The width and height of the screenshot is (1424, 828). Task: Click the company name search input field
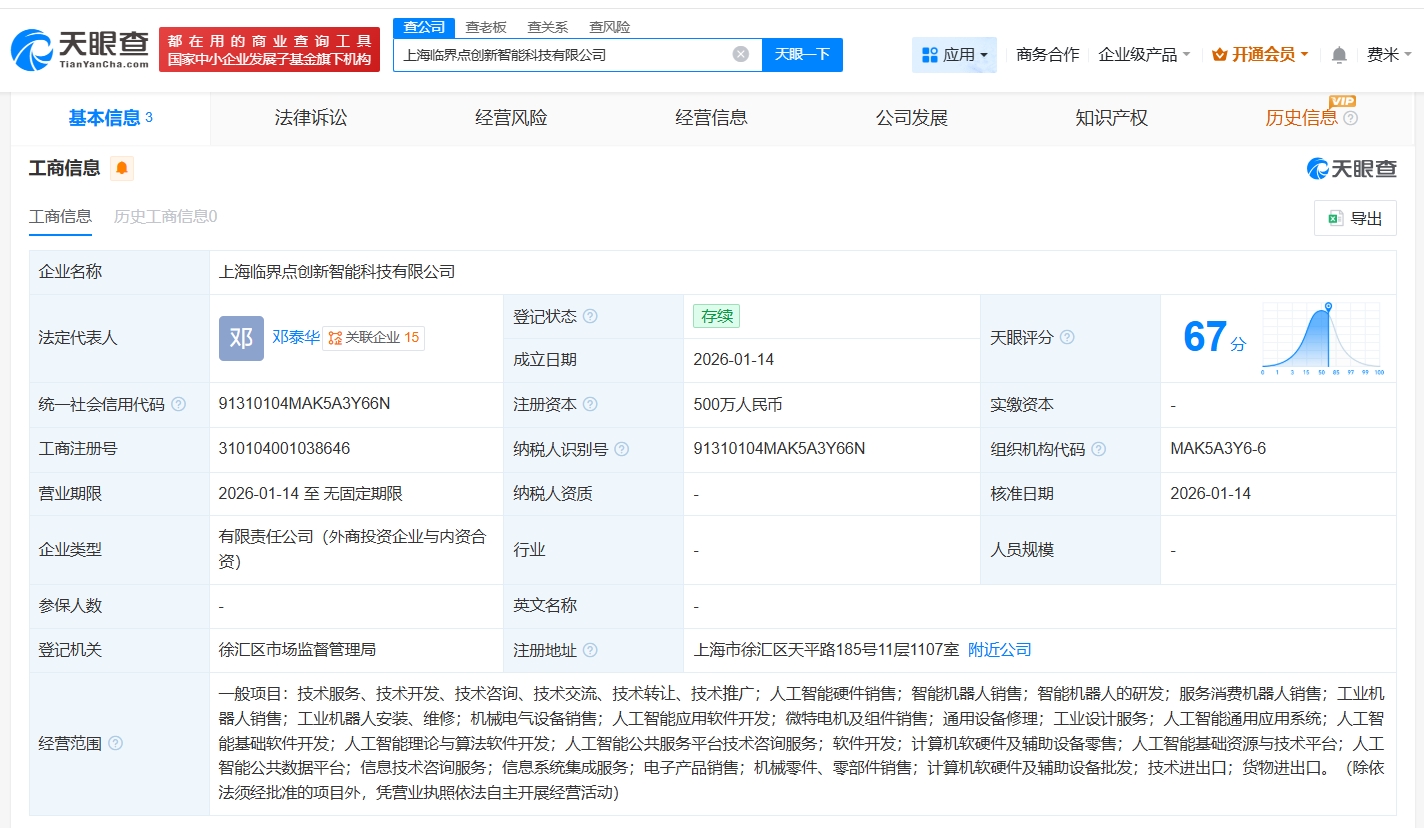coord(560,54)
